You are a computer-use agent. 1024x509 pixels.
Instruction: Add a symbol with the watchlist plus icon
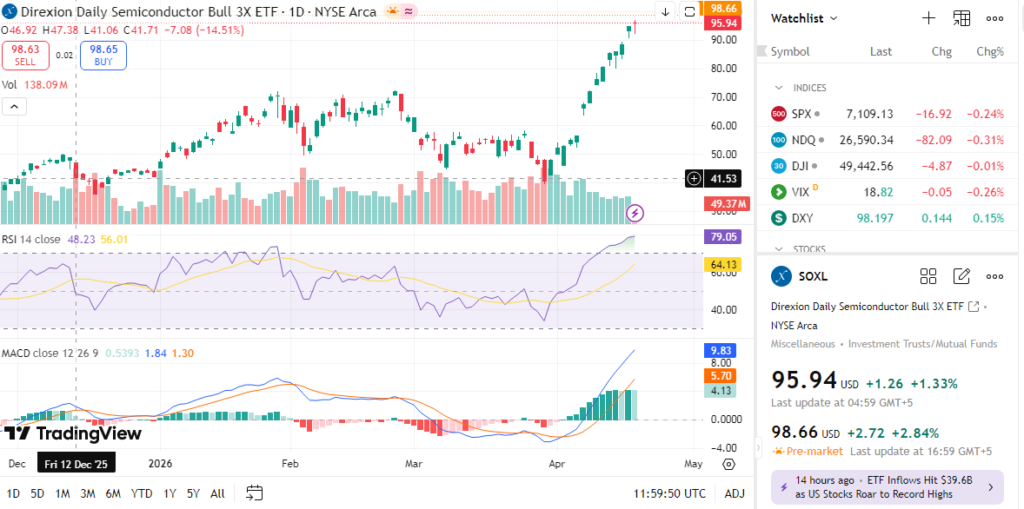pyautogui.click(x=928, y=18)
